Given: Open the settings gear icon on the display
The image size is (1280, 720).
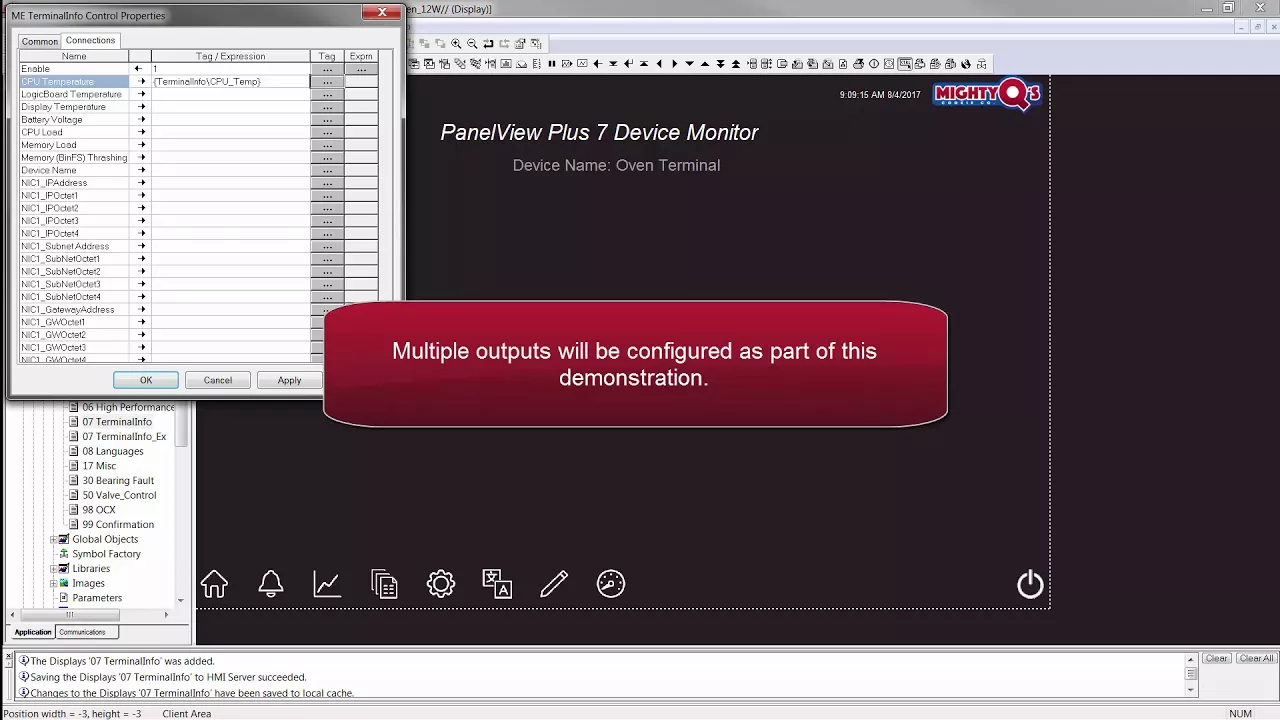Looking at the screenshot, I should (441, 583).
